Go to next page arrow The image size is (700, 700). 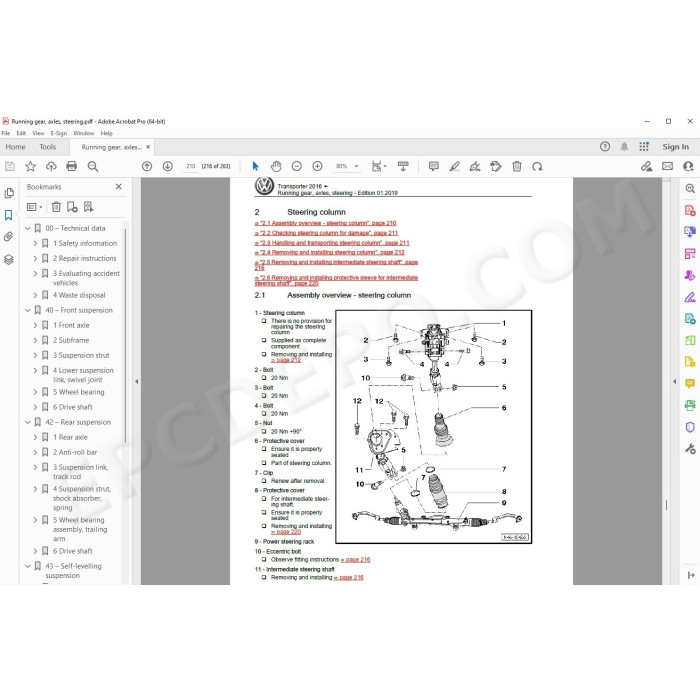click(167, 167)
